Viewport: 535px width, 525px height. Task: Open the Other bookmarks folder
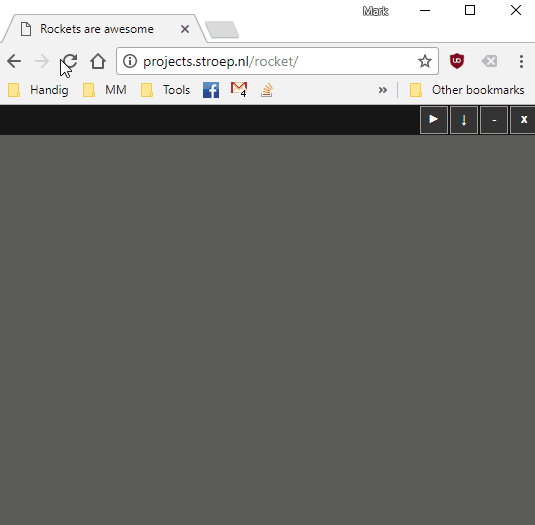tap(467, 90)
